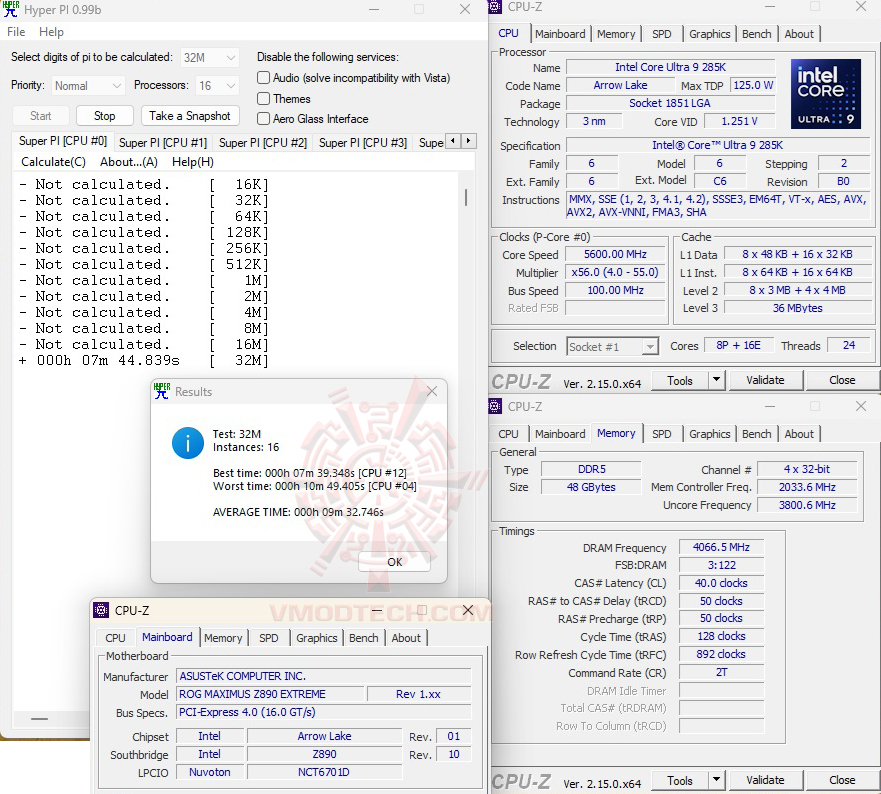
Task: Click Take a Snapshot button
Action: (x=190, y=116)
